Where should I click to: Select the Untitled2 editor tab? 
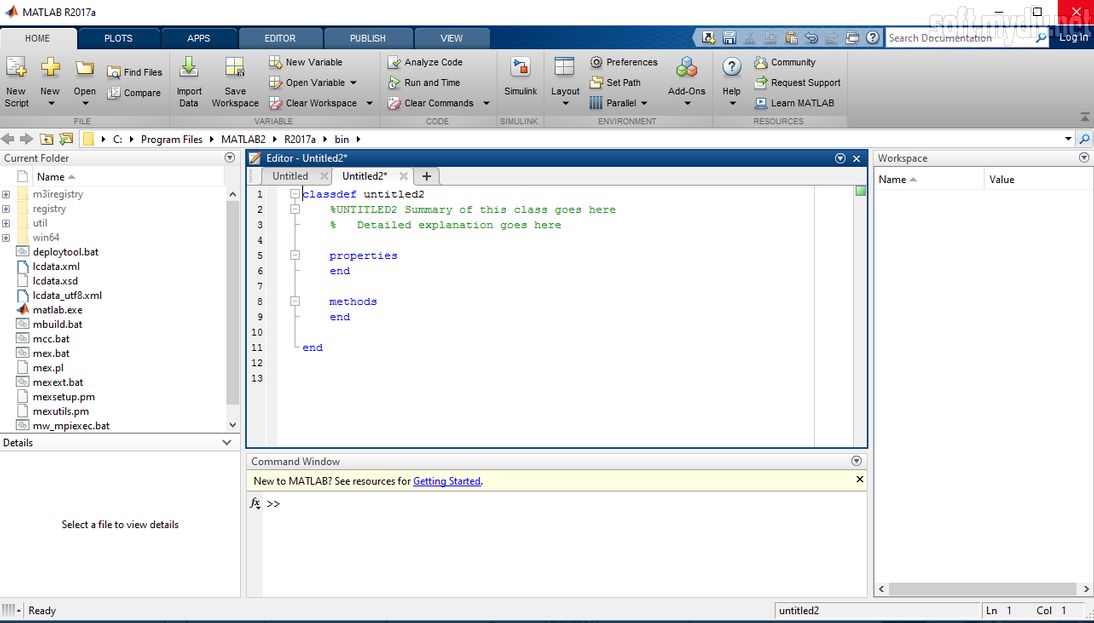pos(367,175)
